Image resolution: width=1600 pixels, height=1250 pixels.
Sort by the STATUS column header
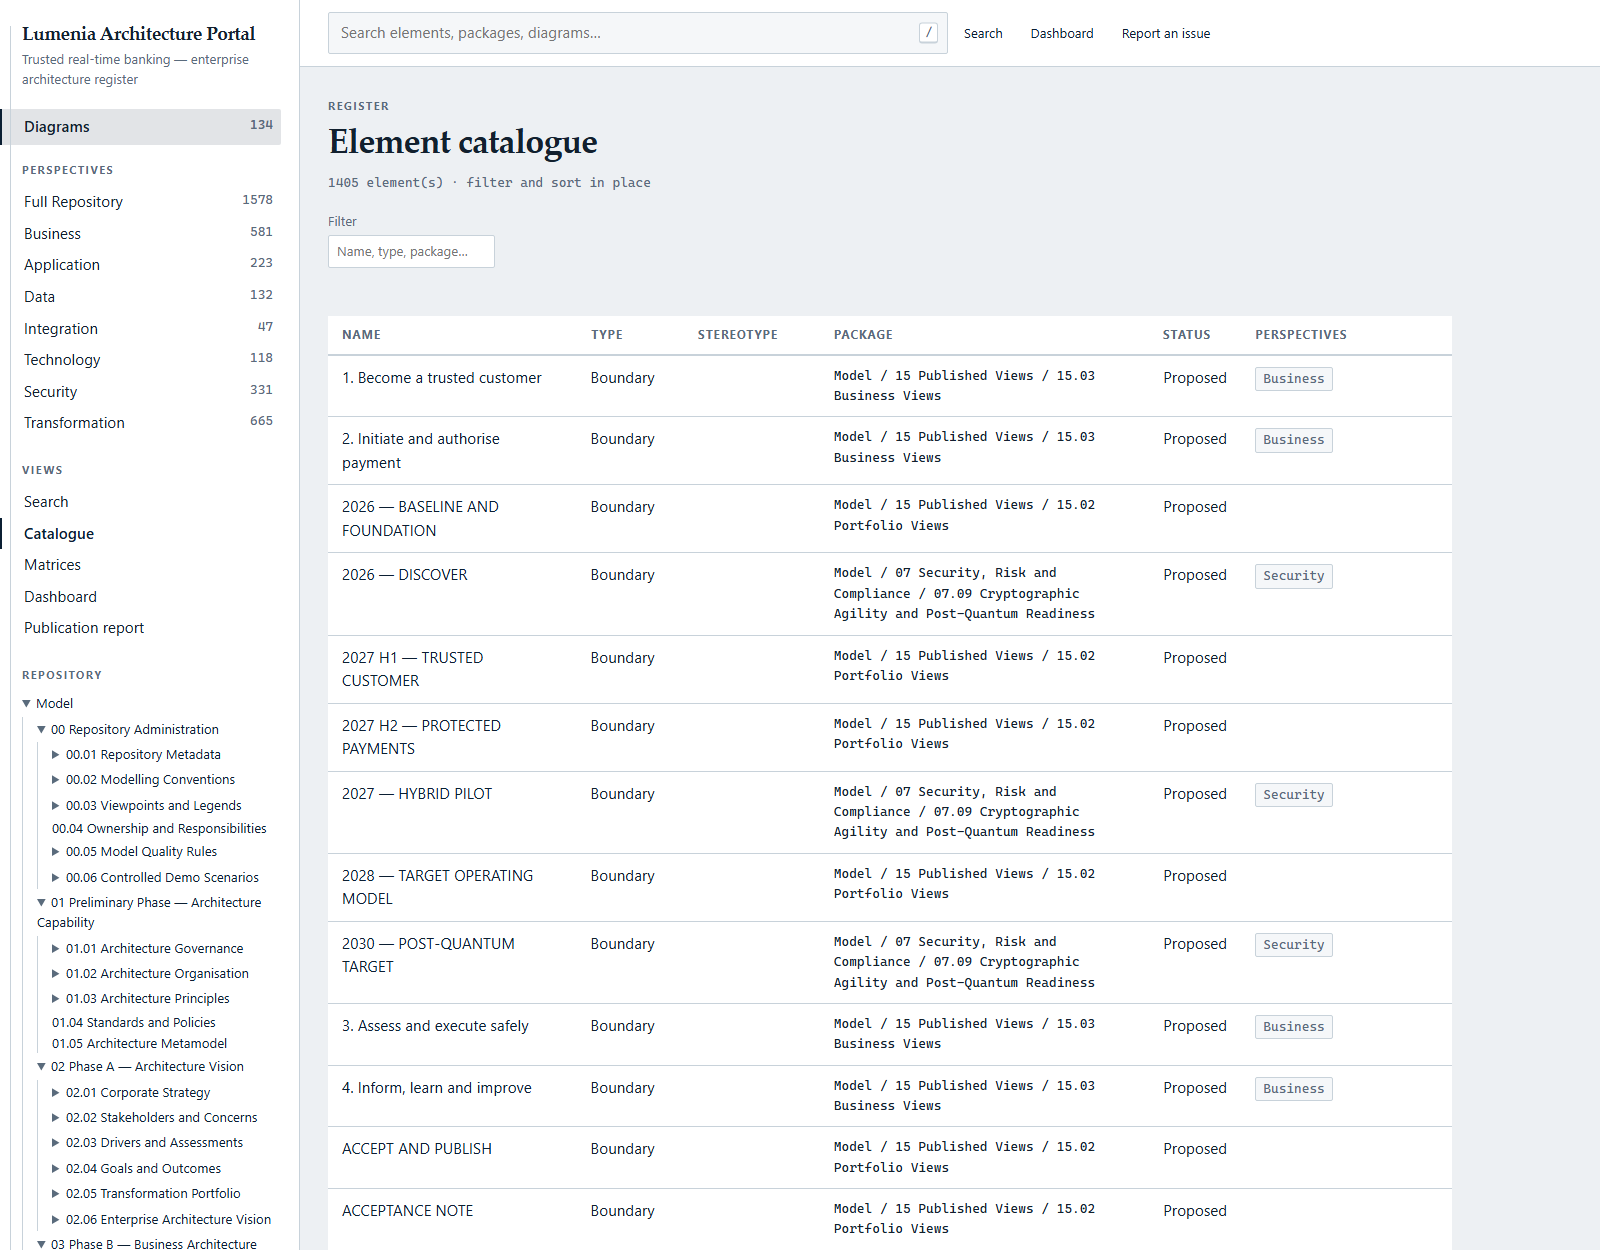click(x=1186, y=335)
